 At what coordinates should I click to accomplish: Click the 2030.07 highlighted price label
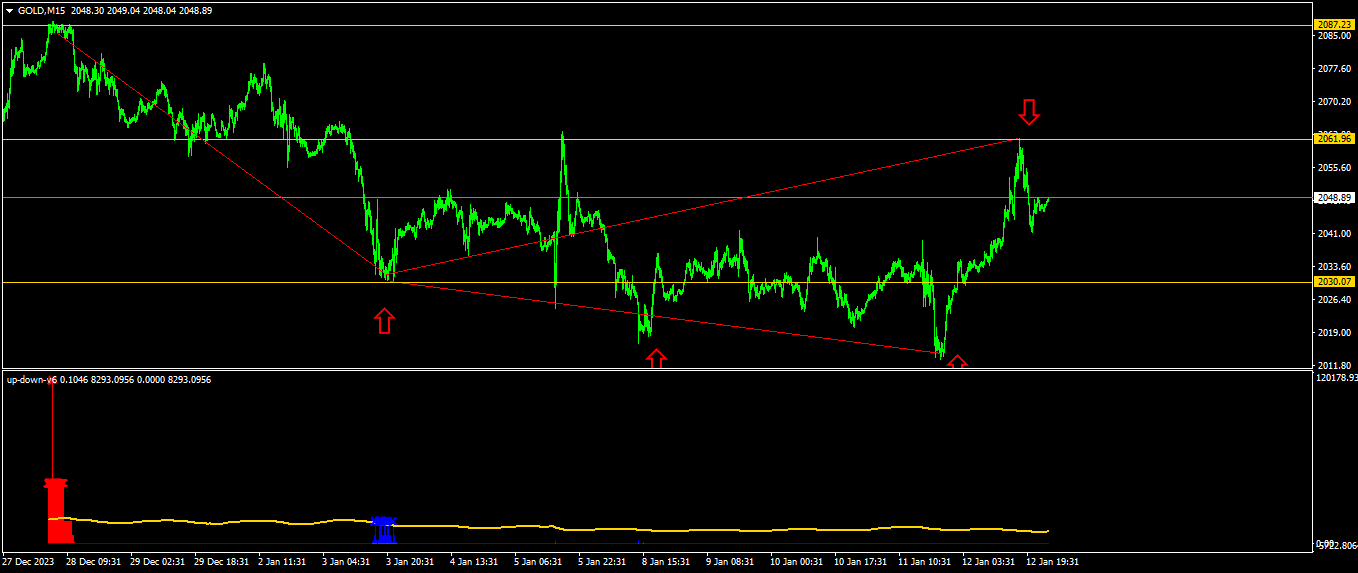coord(1334,283)
